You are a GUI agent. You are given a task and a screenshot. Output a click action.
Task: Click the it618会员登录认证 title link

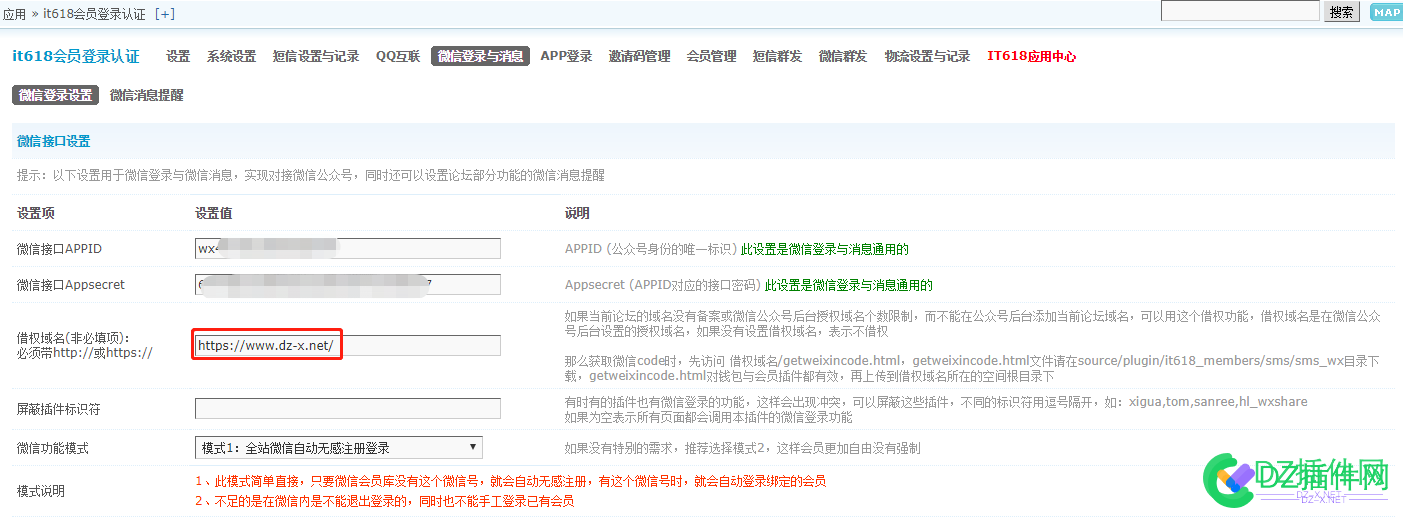tap(76, 56)
